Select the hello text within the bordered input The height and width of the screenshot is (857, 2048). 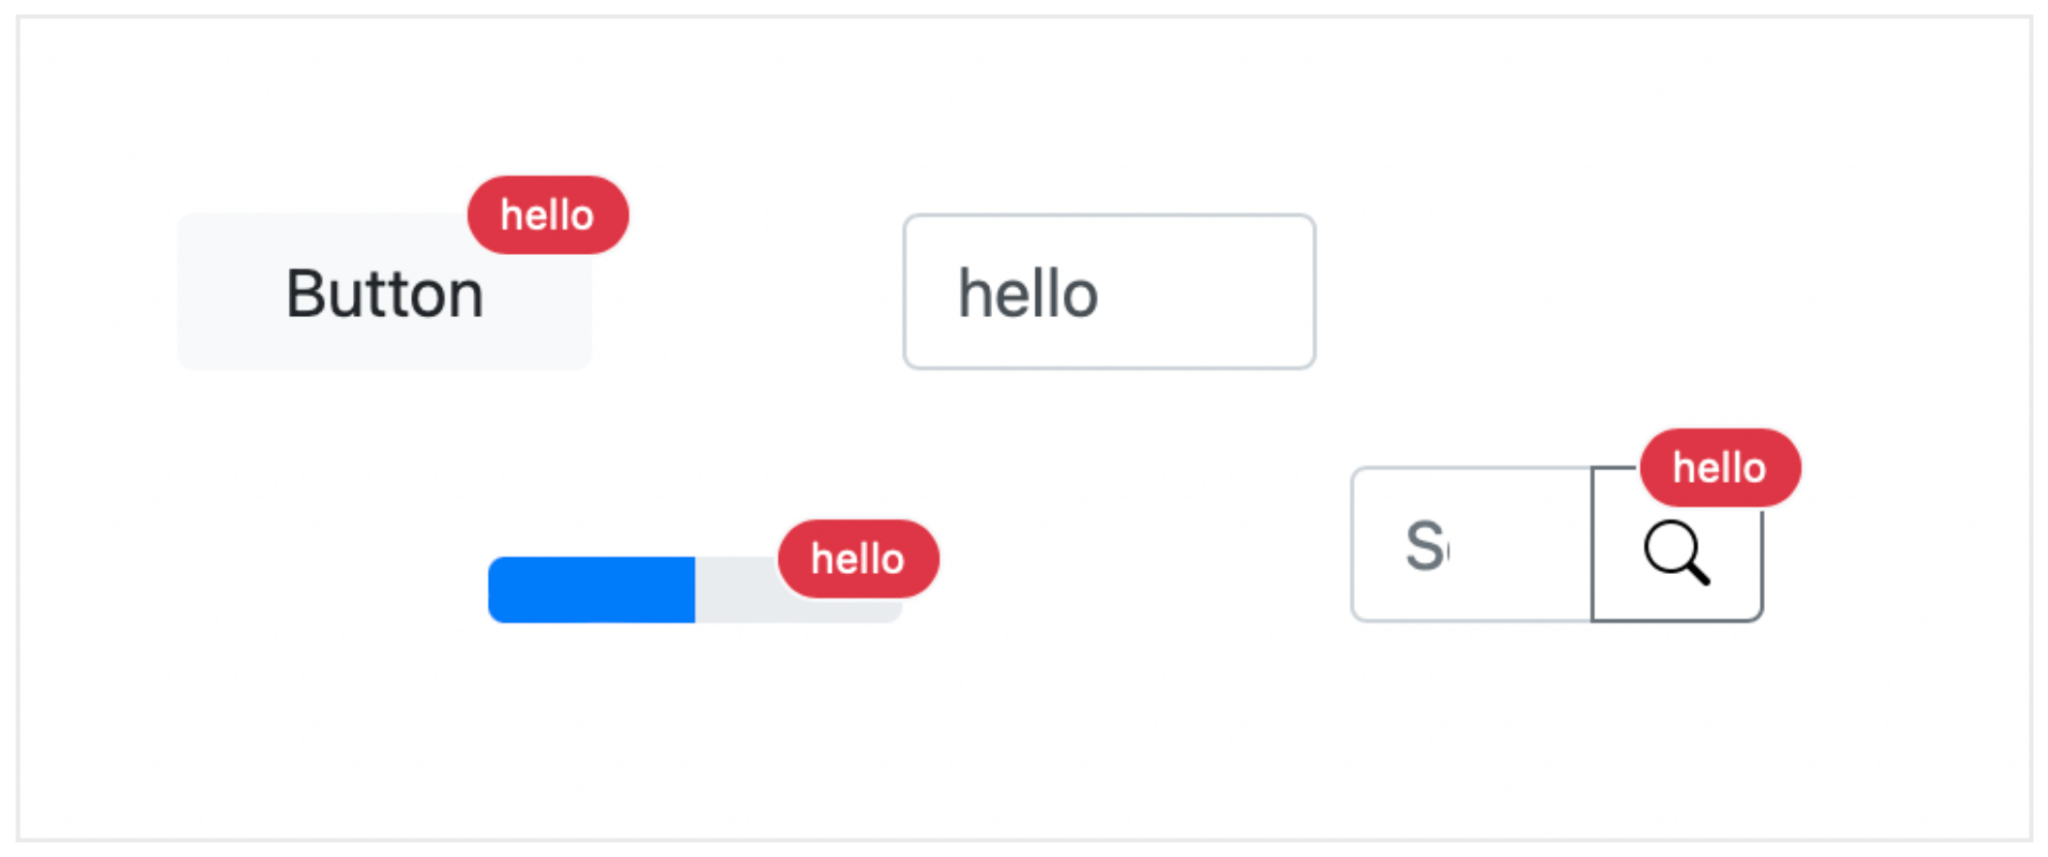[x=1028, y=293]
